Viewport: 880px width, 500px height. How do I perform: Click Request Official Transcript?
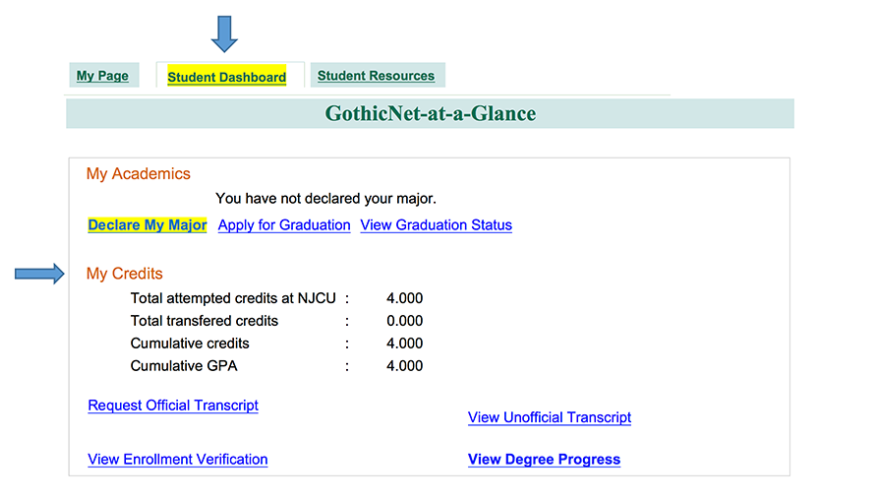click(173, 405)
